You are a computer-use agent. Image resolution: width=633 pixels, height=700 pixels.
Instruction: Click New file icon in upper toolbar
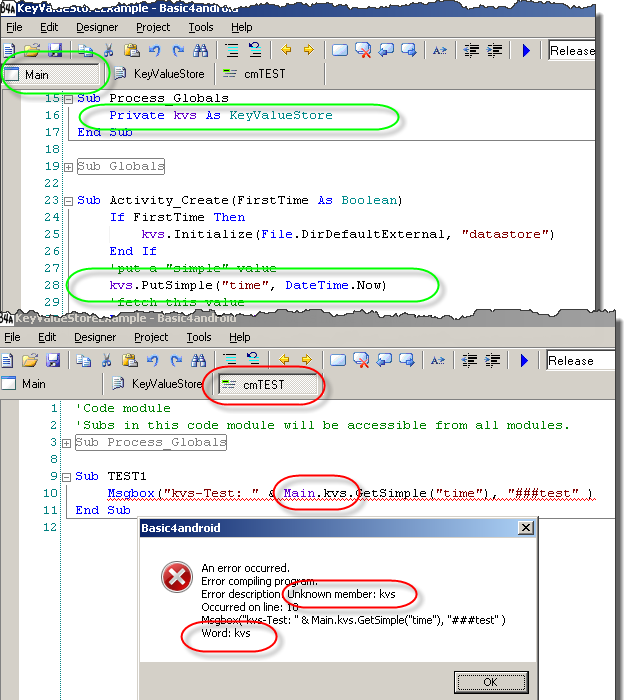9,50
